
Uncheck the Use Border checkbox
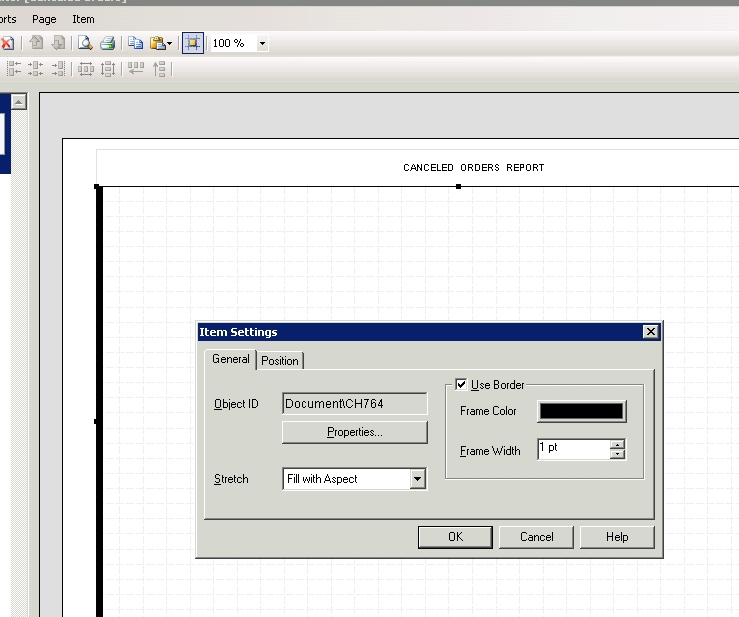tap(461, 385)
